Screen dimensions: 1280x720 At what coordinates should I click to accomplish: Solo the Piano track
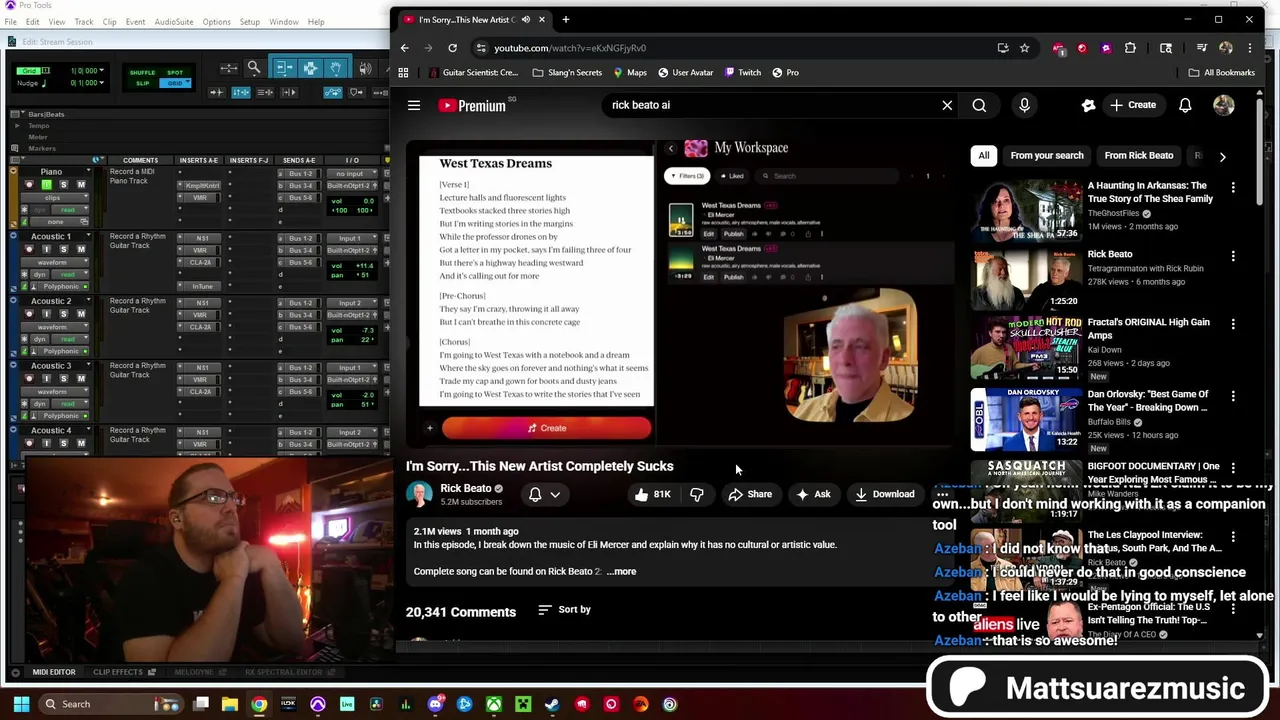point(63,184)
